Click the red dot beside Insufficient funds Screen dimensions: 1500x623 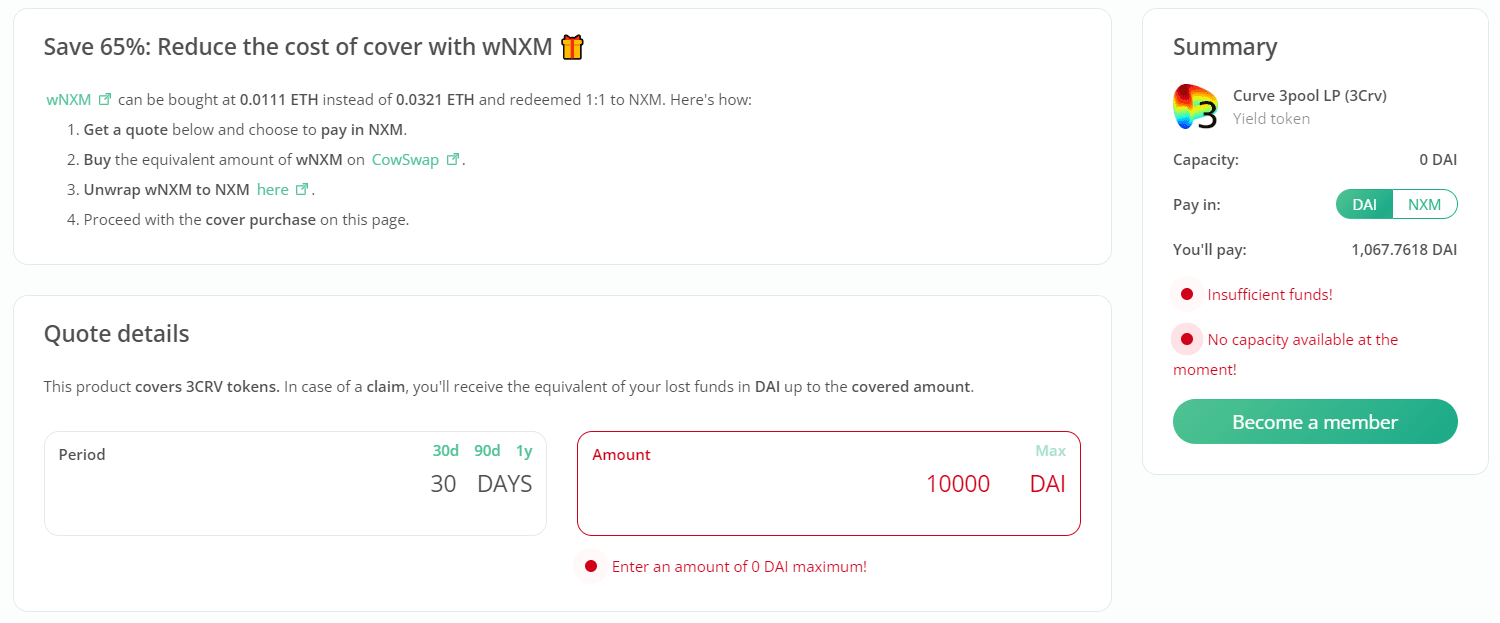[1187, 294]
